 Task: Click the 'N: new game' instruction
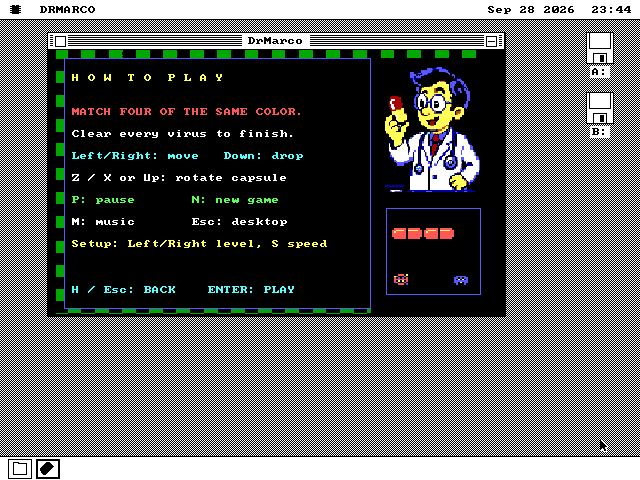[x=235, y=200]
